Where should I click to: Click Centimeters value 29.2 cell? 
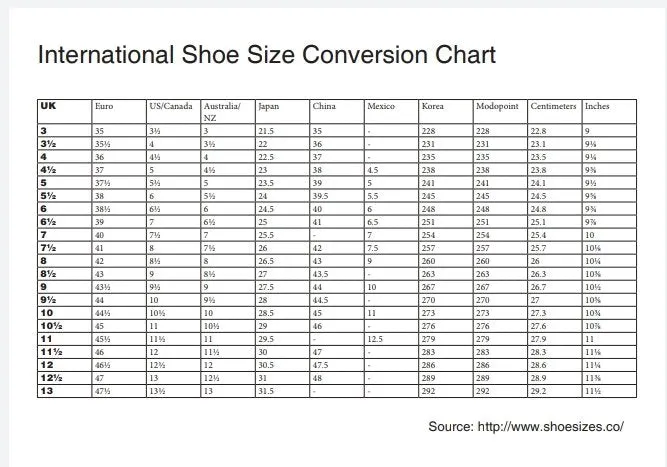pyautogui.click(x=538, y=391)
